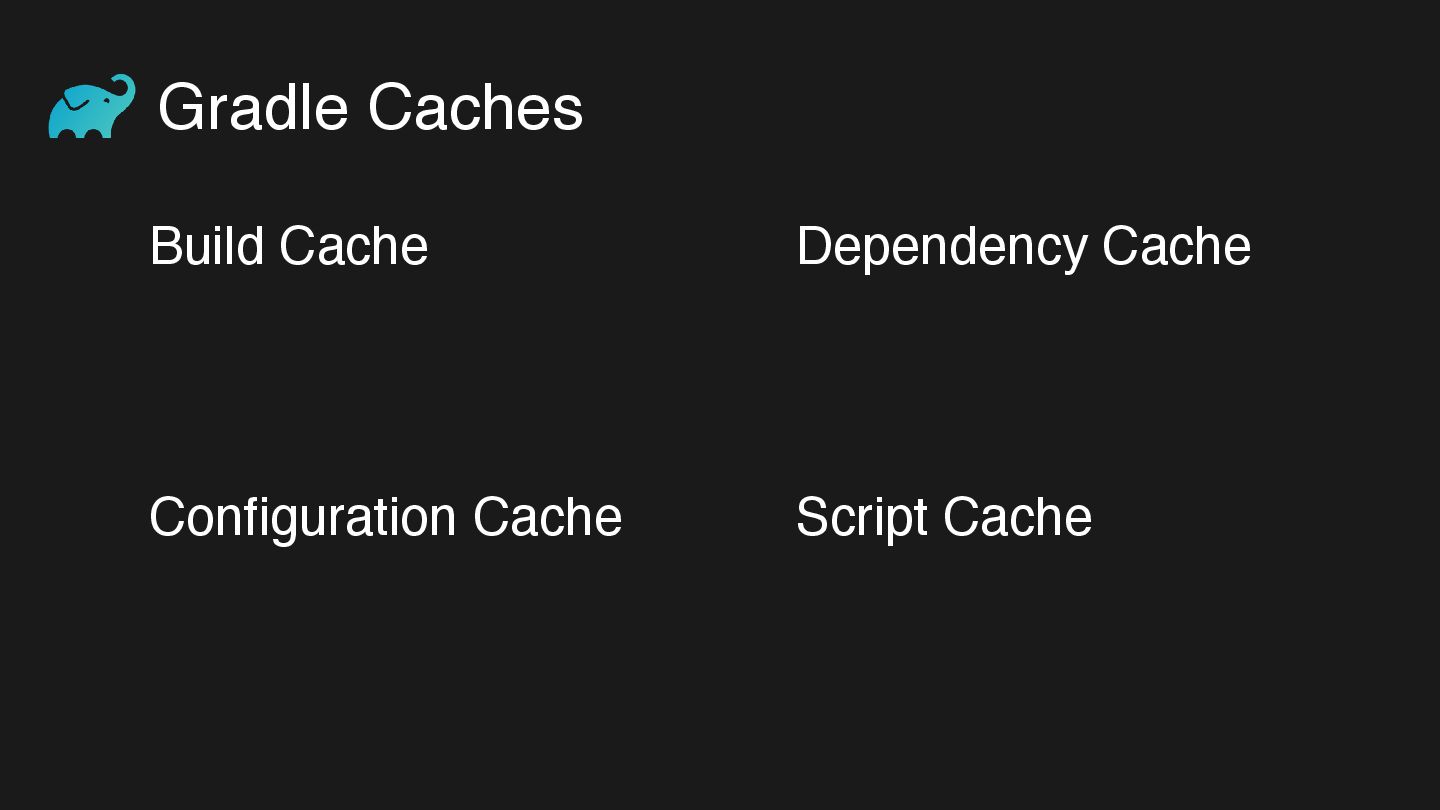Click the word "Script"
The image size is (1440, 810).
pyautogui.click(x=862, y=519)
